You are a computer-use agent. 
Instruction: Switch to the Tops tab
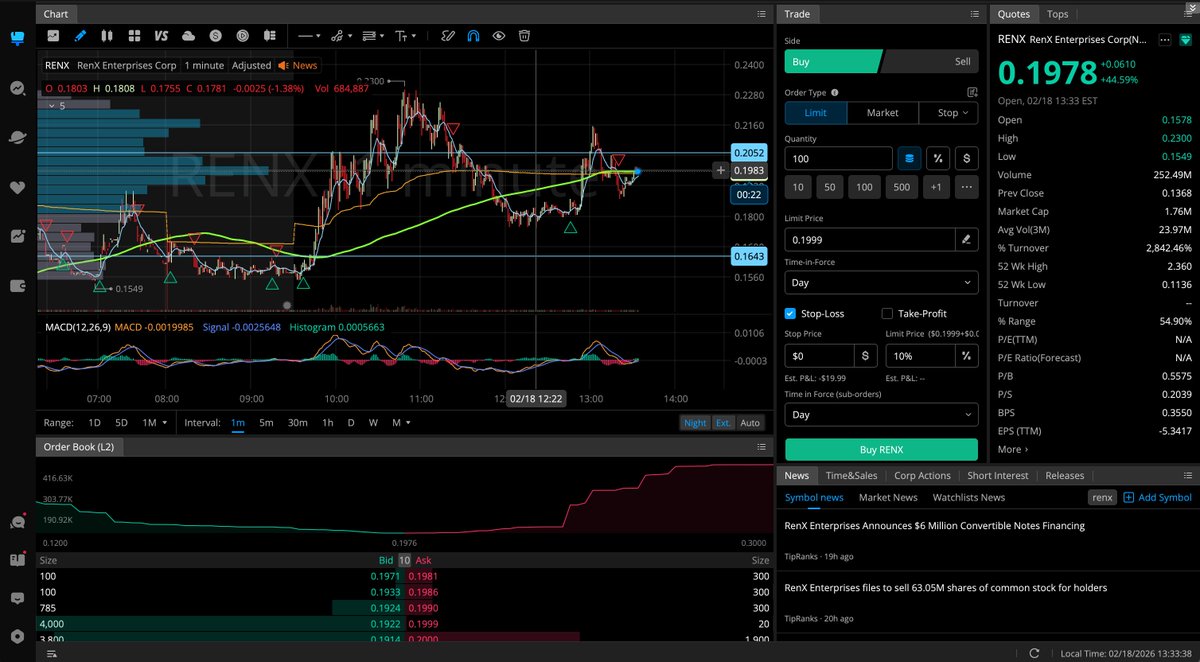click(x=1057, y=14)
